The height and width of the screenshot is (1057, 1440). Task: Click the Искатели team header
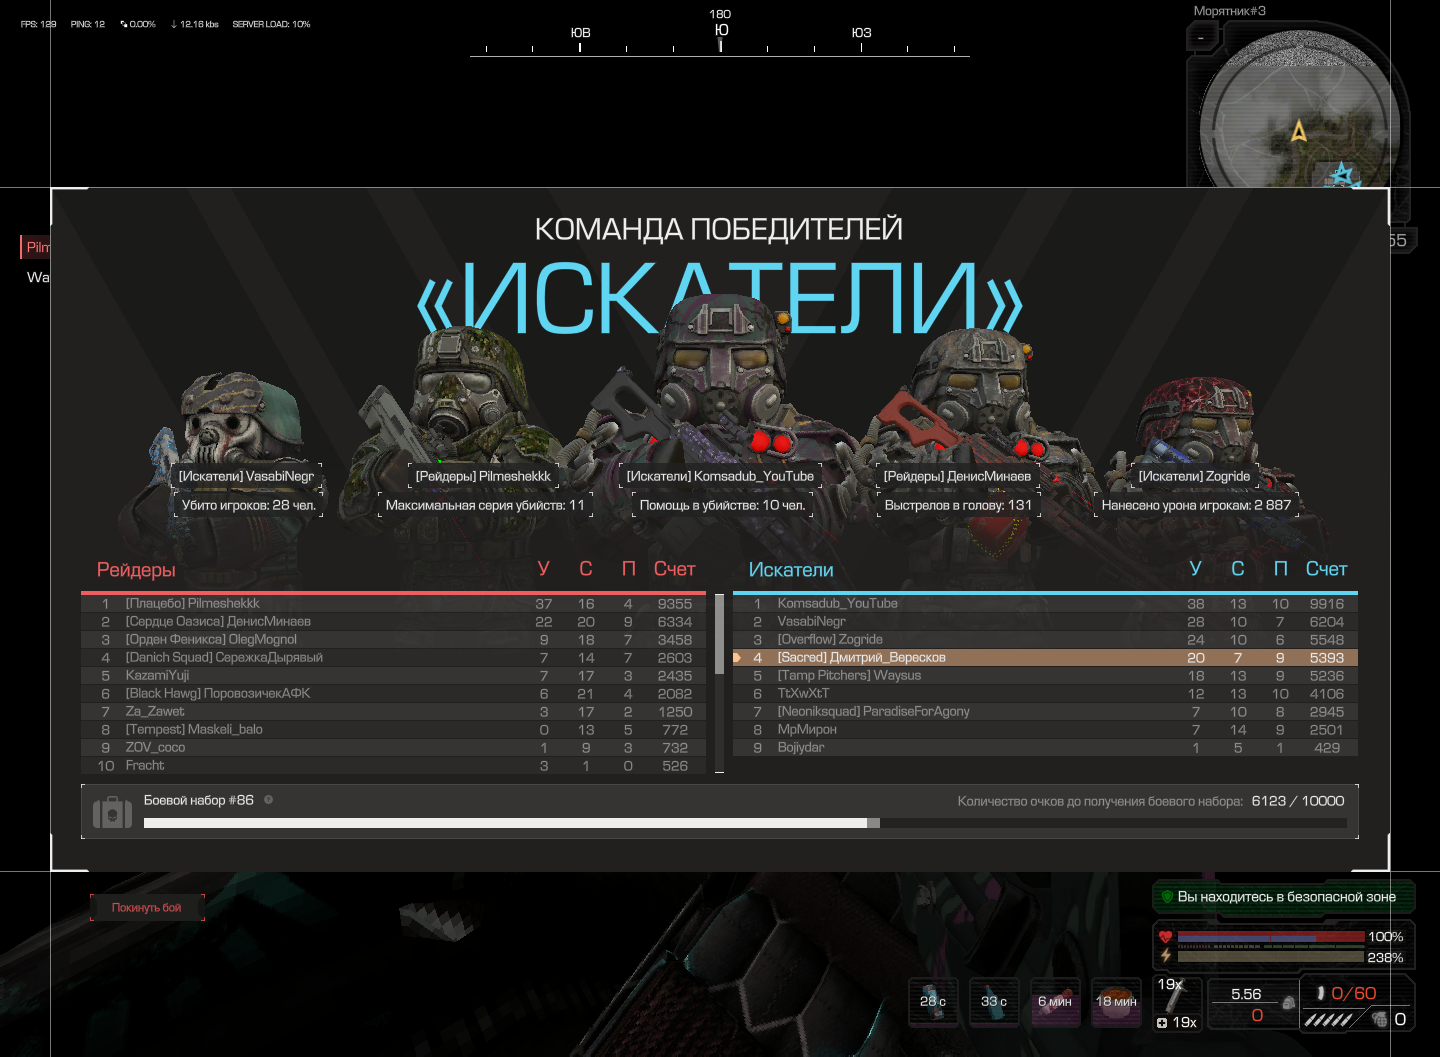(x=791, y=570)
